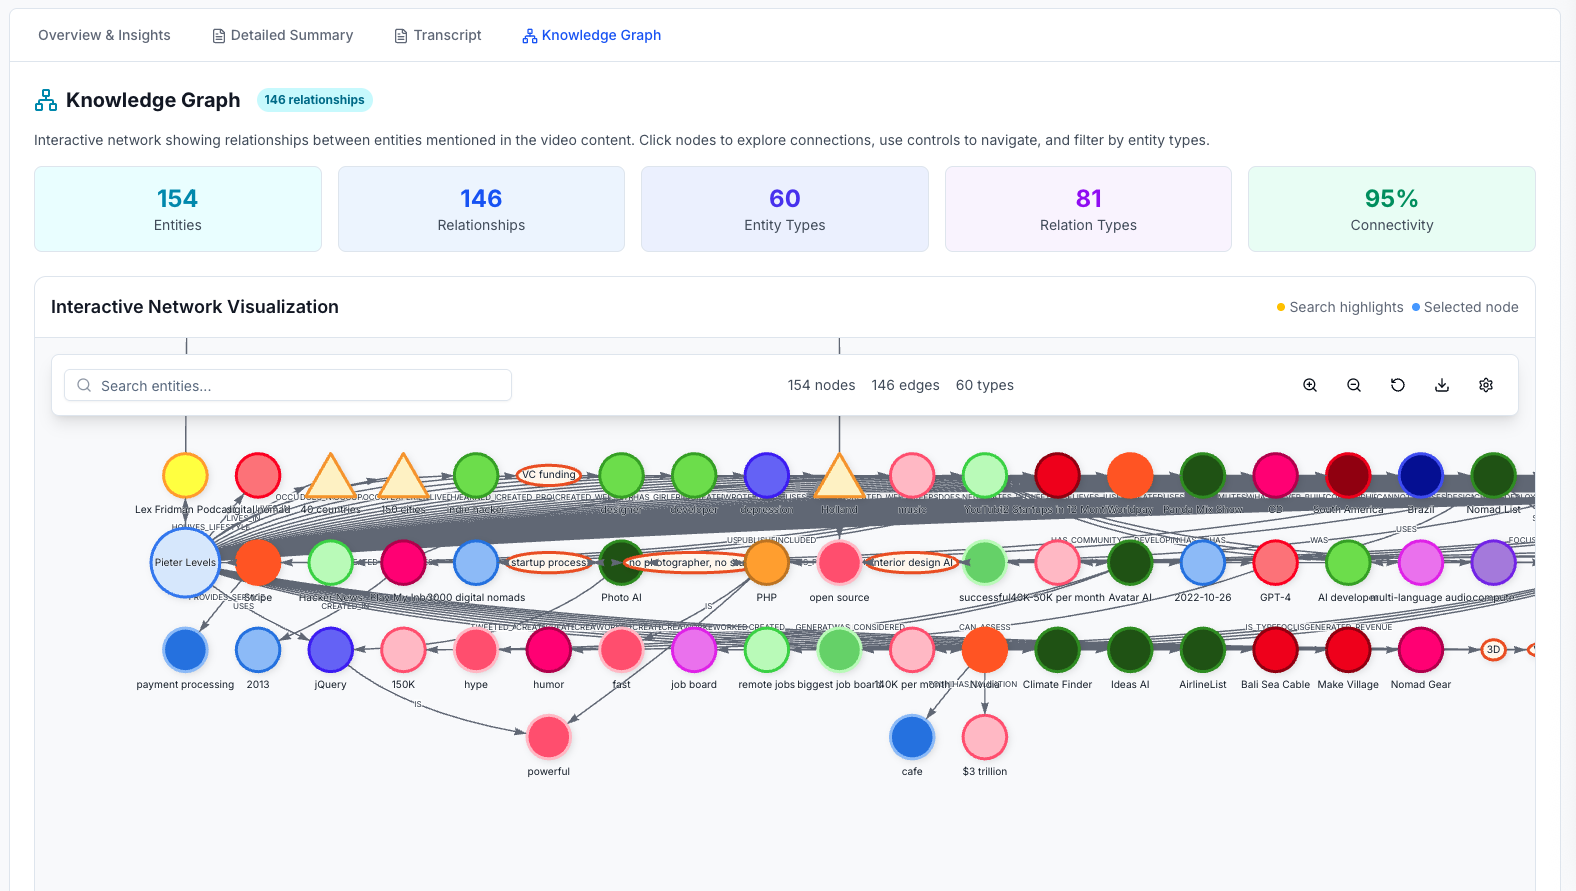Open the Overview & Insights tab
Image resolution: width=1576 pixels, height=891 pixels.
[104, 35]
